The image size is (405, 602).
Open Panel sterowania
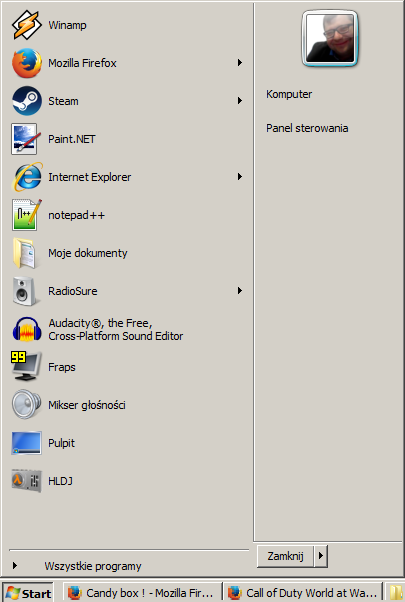(x=307, y=128)
